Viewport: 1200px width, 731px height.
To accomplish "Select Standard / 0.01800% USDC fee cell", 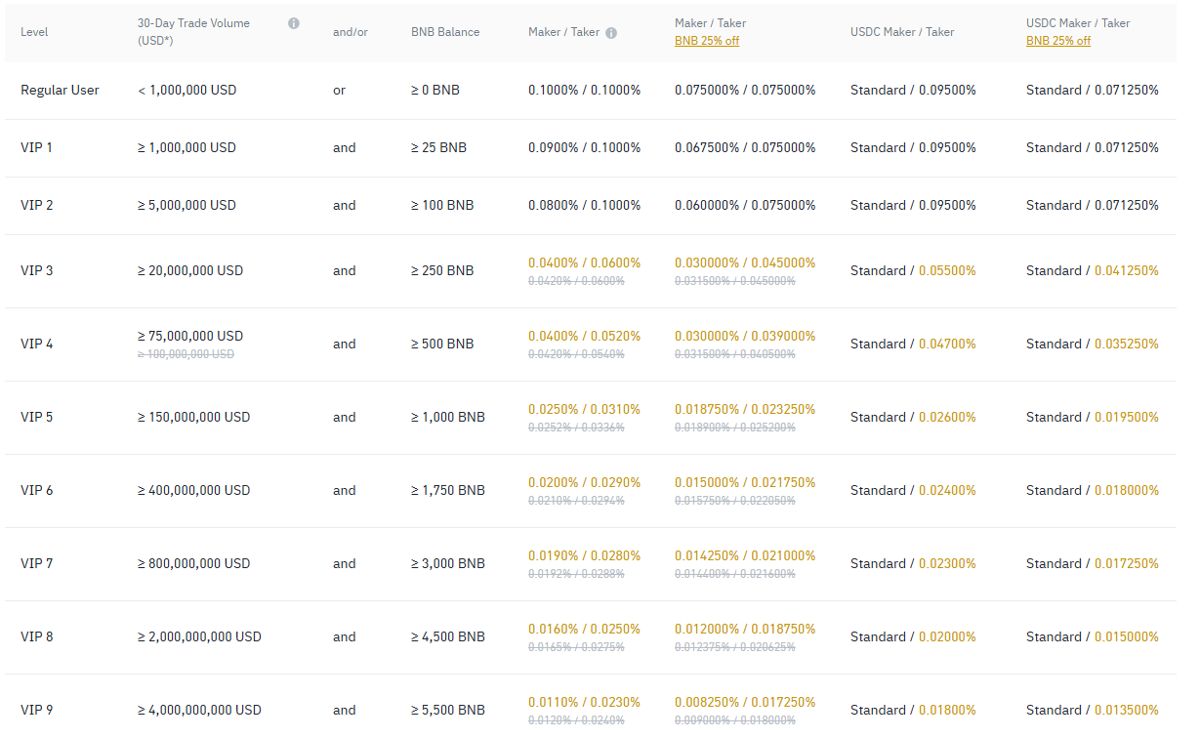I will tap(912, 710).
